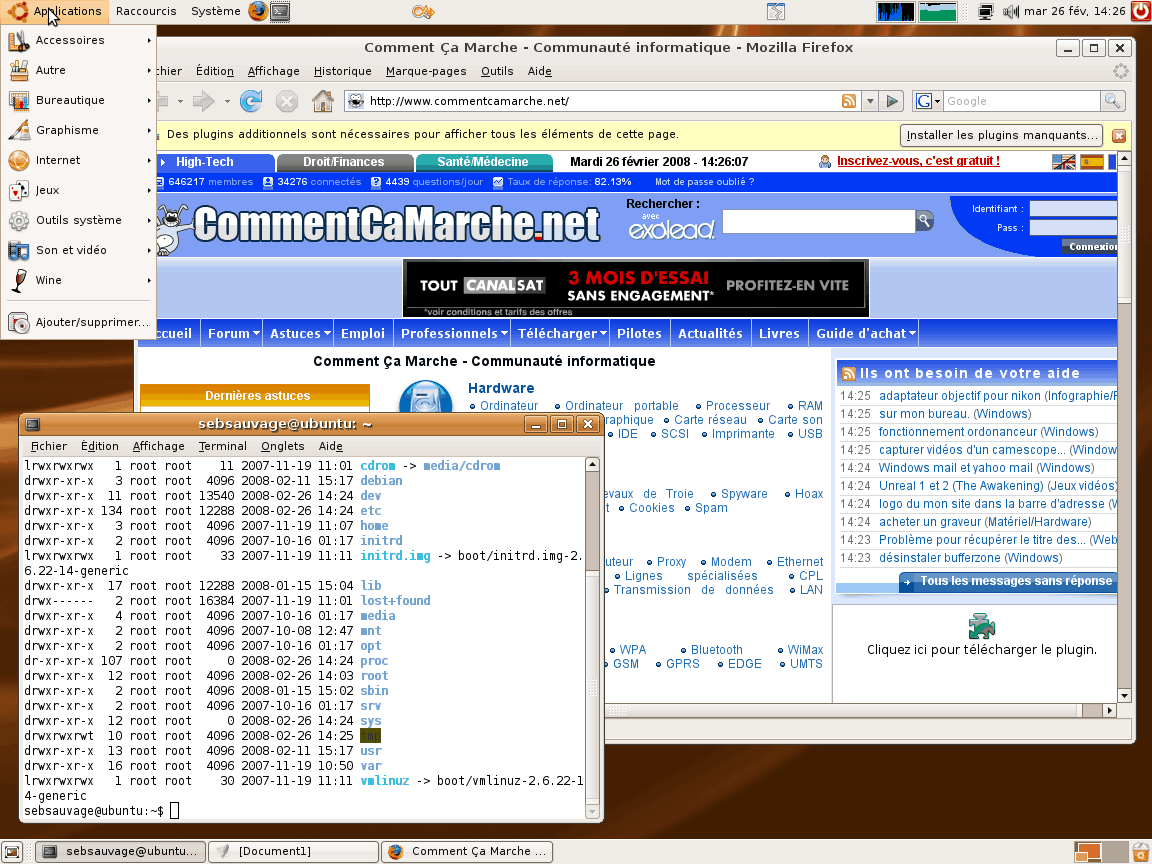Open the Autre applications submenu
1152x864 pixels.
[x=79, y=71]
